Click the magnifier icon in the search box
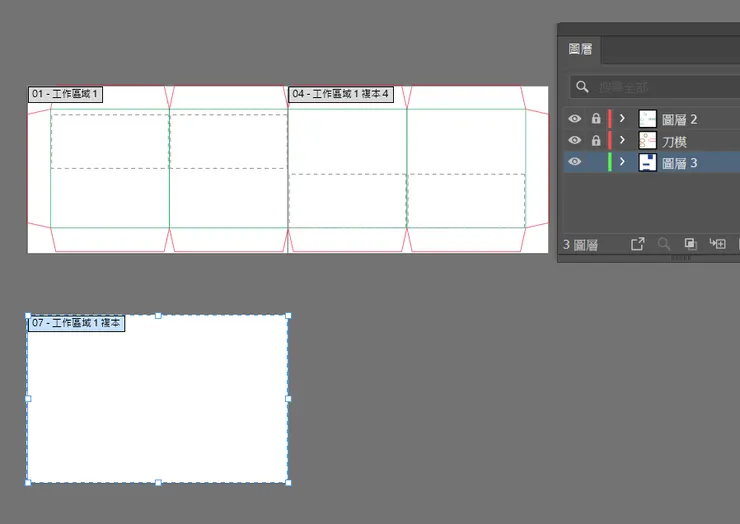 582,87
